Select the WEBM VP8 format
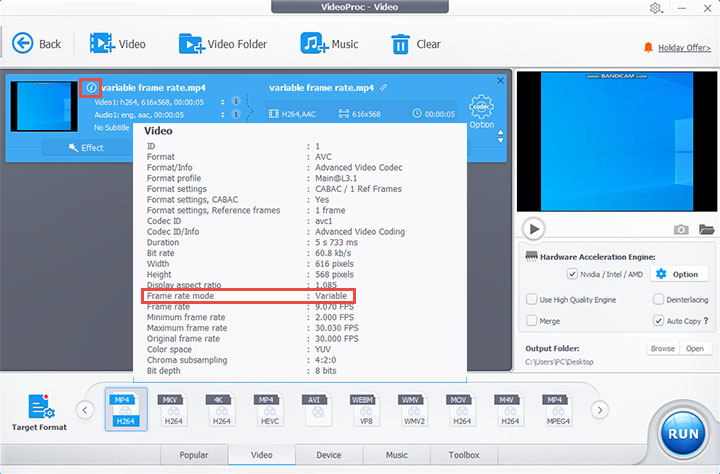This screenshot has width=720, height=474. (366, 409)
